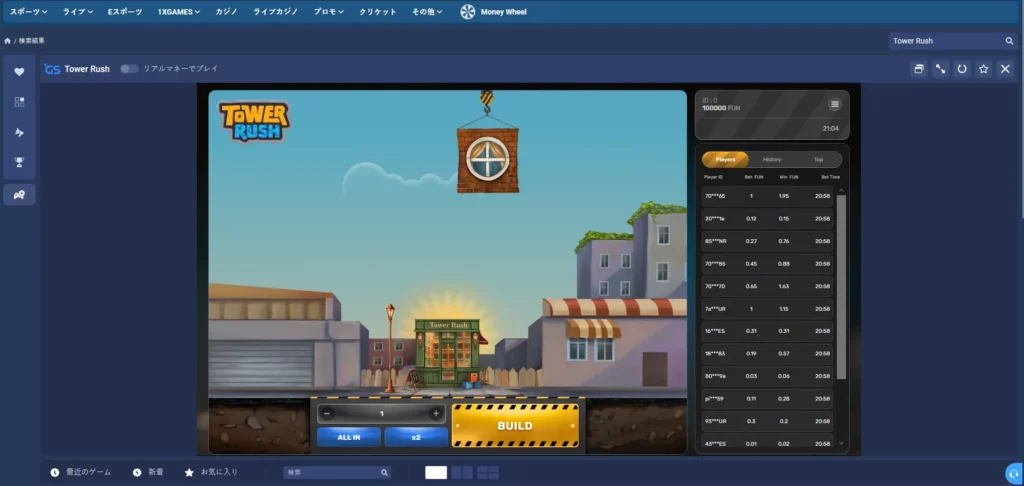This screenshot has width=1024, height=486.
Task: Select two-window split game layout
Action: (462, 472)
